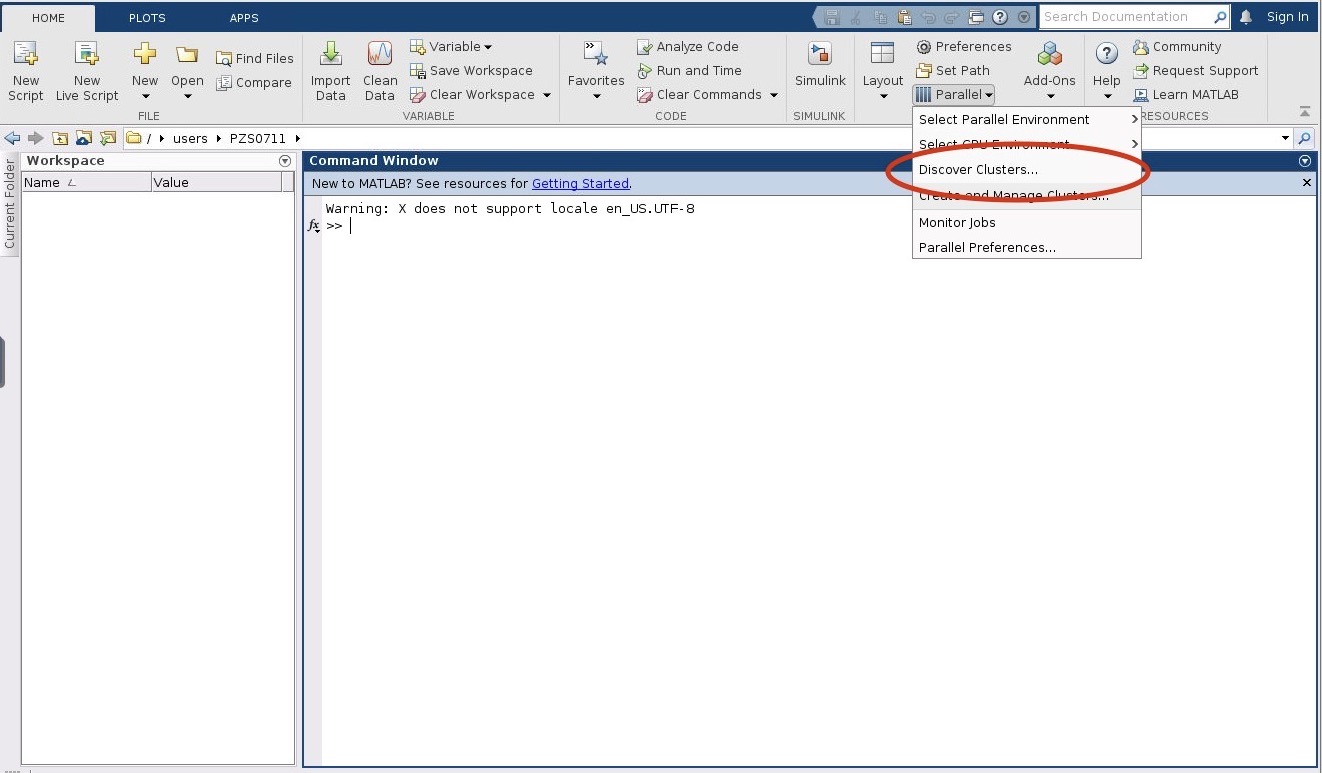Open the Current Folder side tab
The height and width of the screenshot is (773, 1322).
click(10, 203)
